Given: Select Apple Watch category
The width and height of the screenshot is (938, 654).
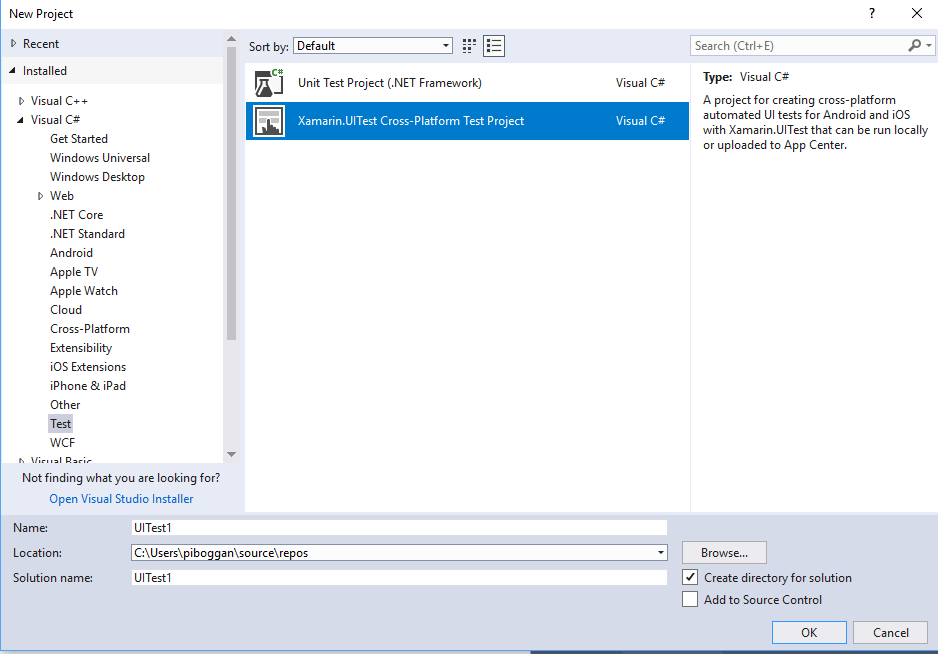Looking at the screenshot, I should click(x=84, y=291).
